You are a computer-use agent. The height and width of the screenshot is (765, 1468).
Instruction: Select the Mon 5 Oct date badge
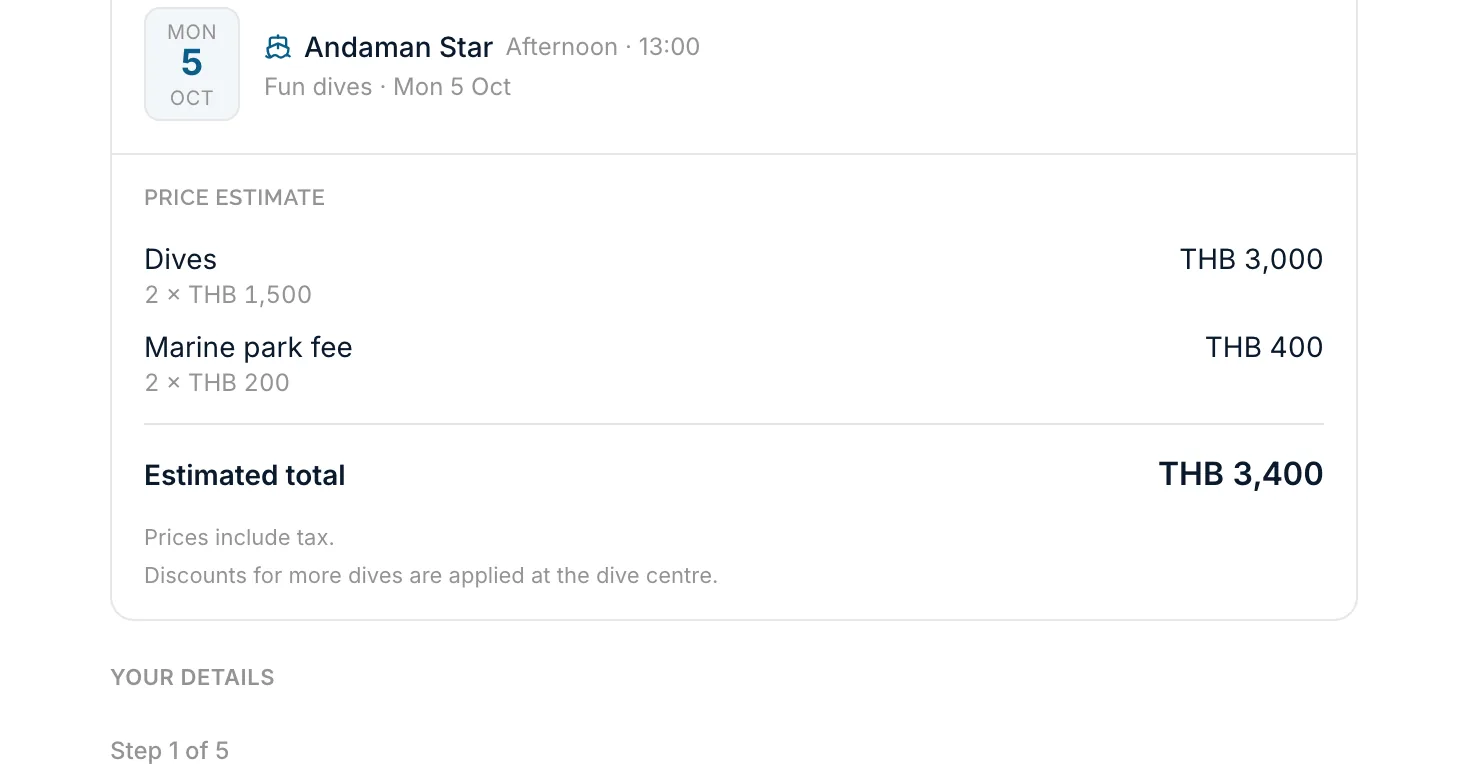point(192,64)
